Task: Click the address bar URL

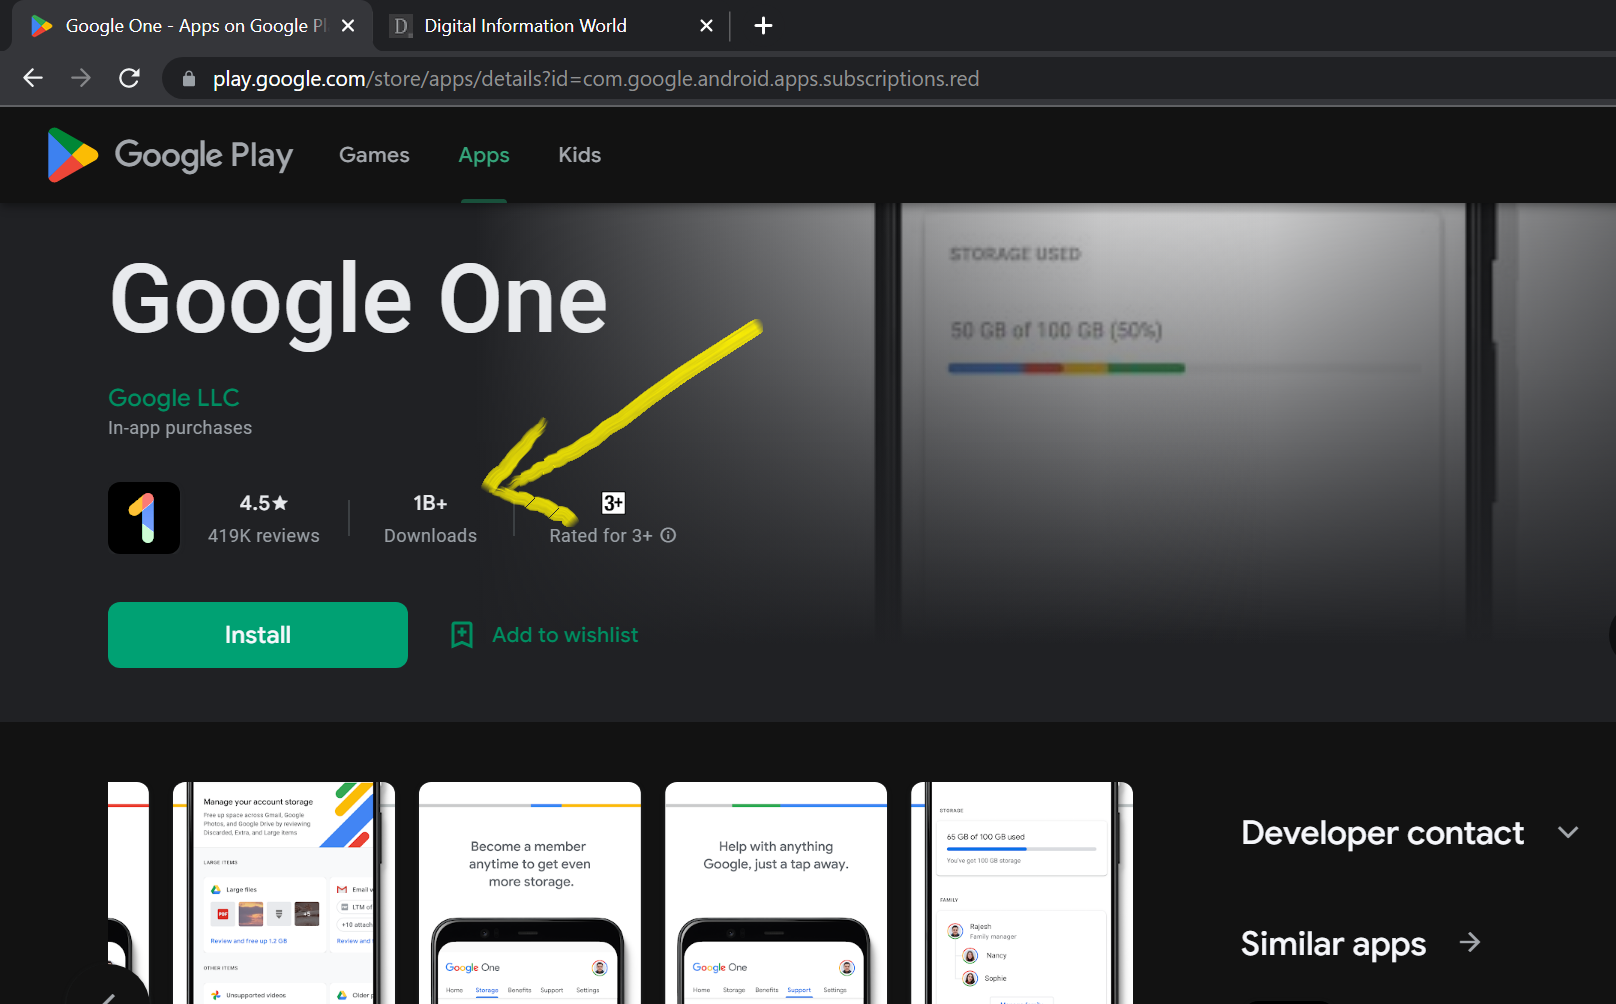Action: [x=596, y=78]
